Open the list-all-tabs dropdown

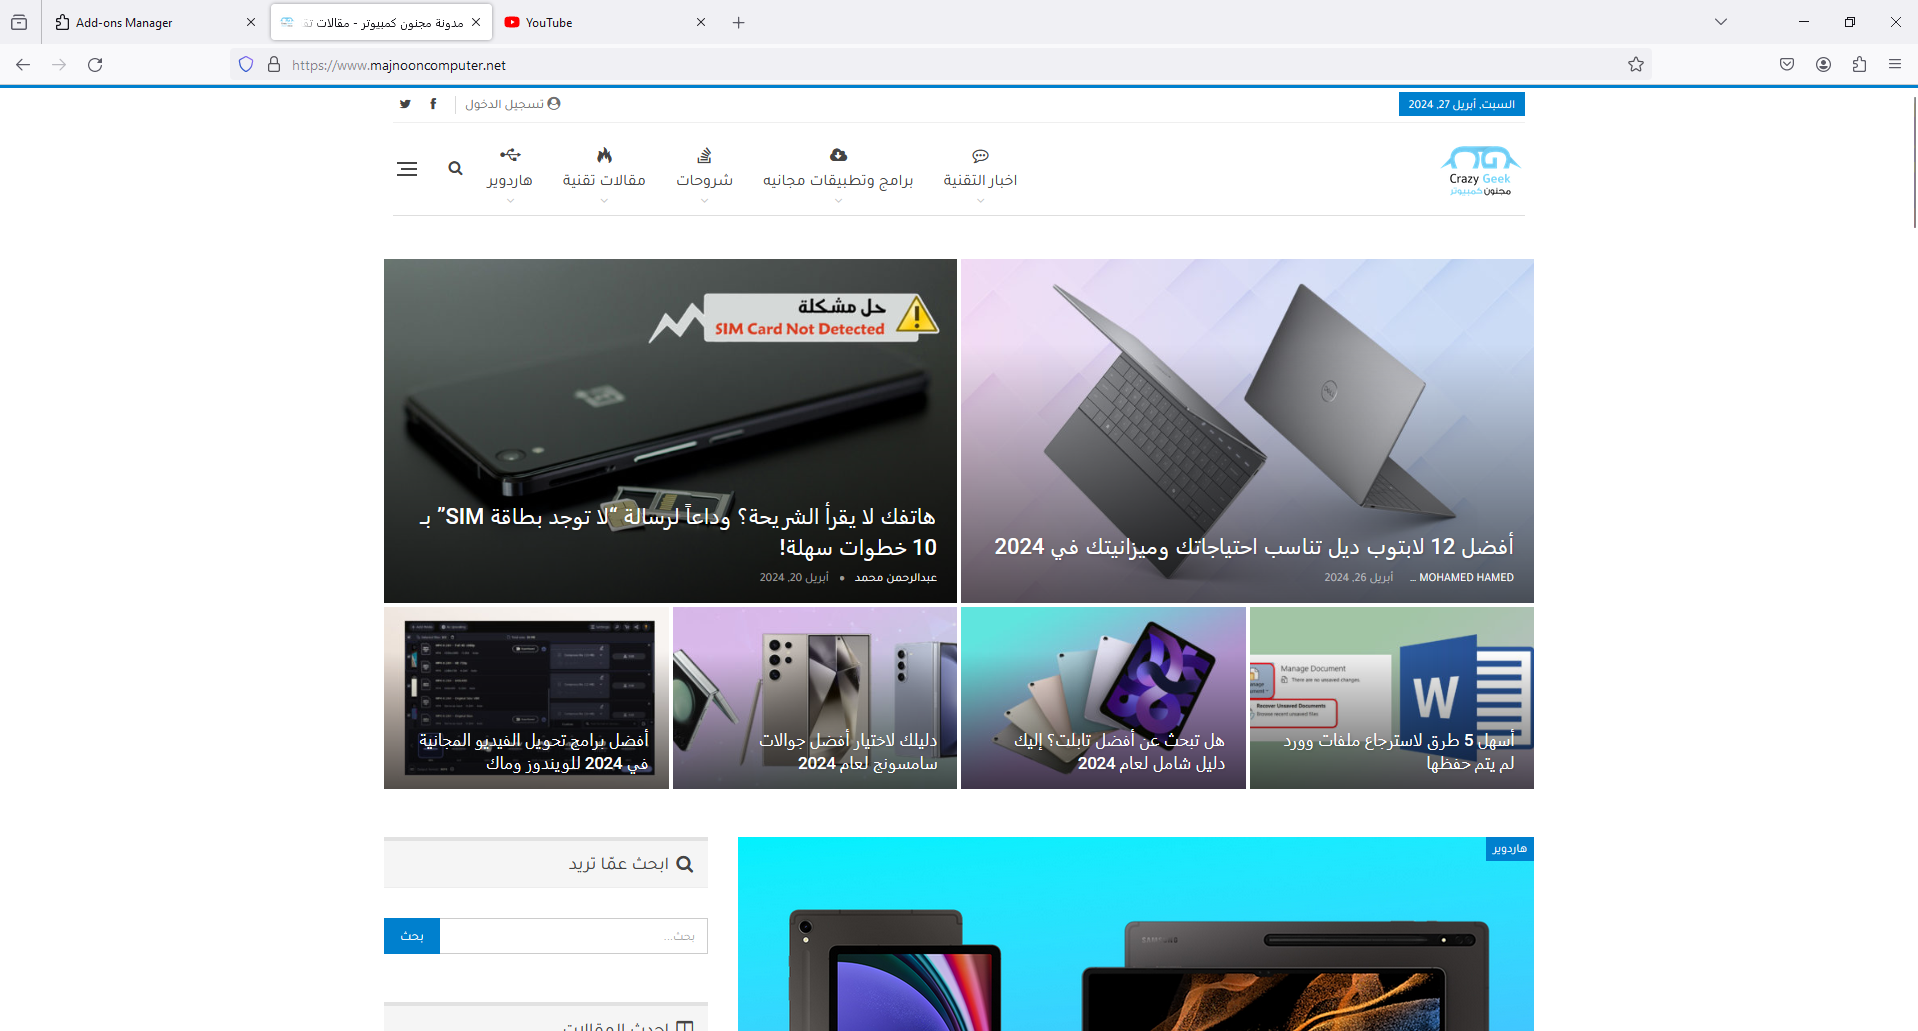coord(1720,21)
